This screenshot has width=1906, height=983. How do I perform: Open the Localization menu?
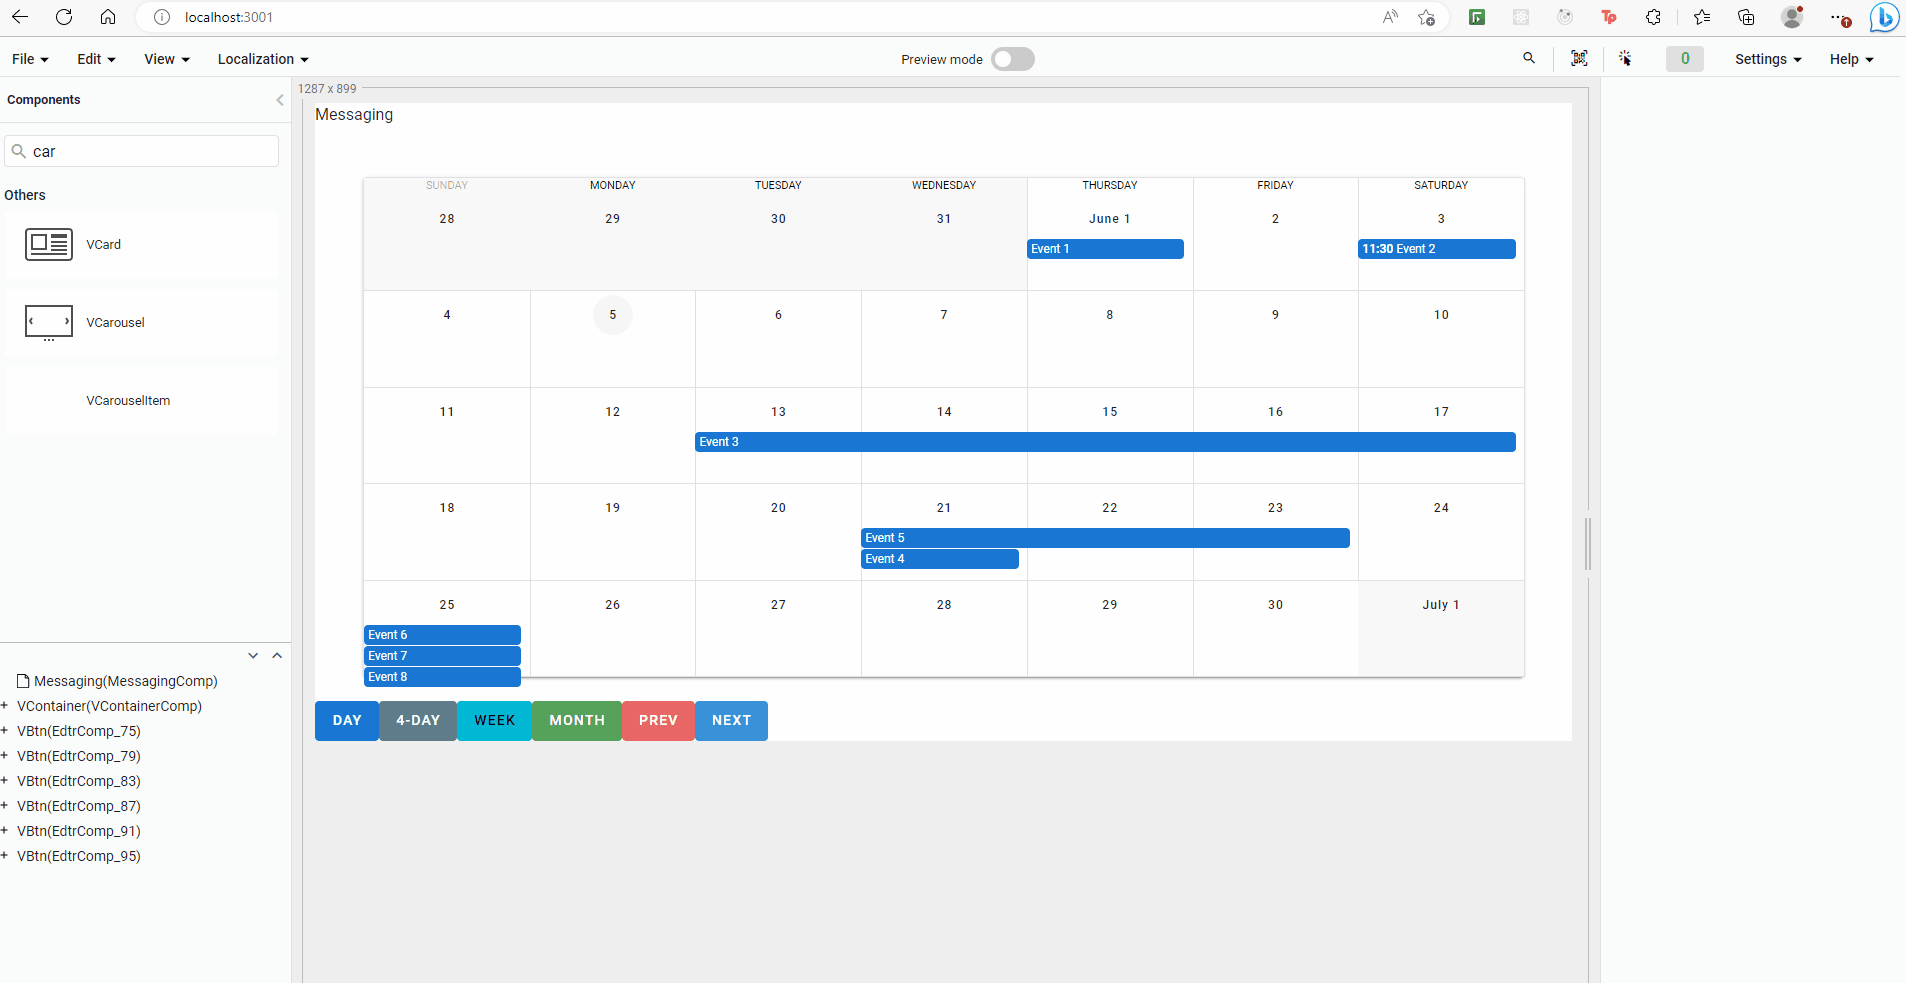point(262,59)
